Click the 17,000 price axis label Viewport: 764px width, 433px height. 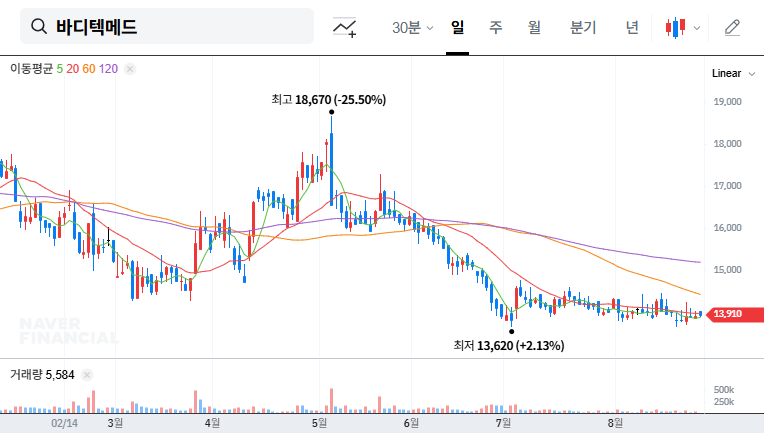coord(727,186)
